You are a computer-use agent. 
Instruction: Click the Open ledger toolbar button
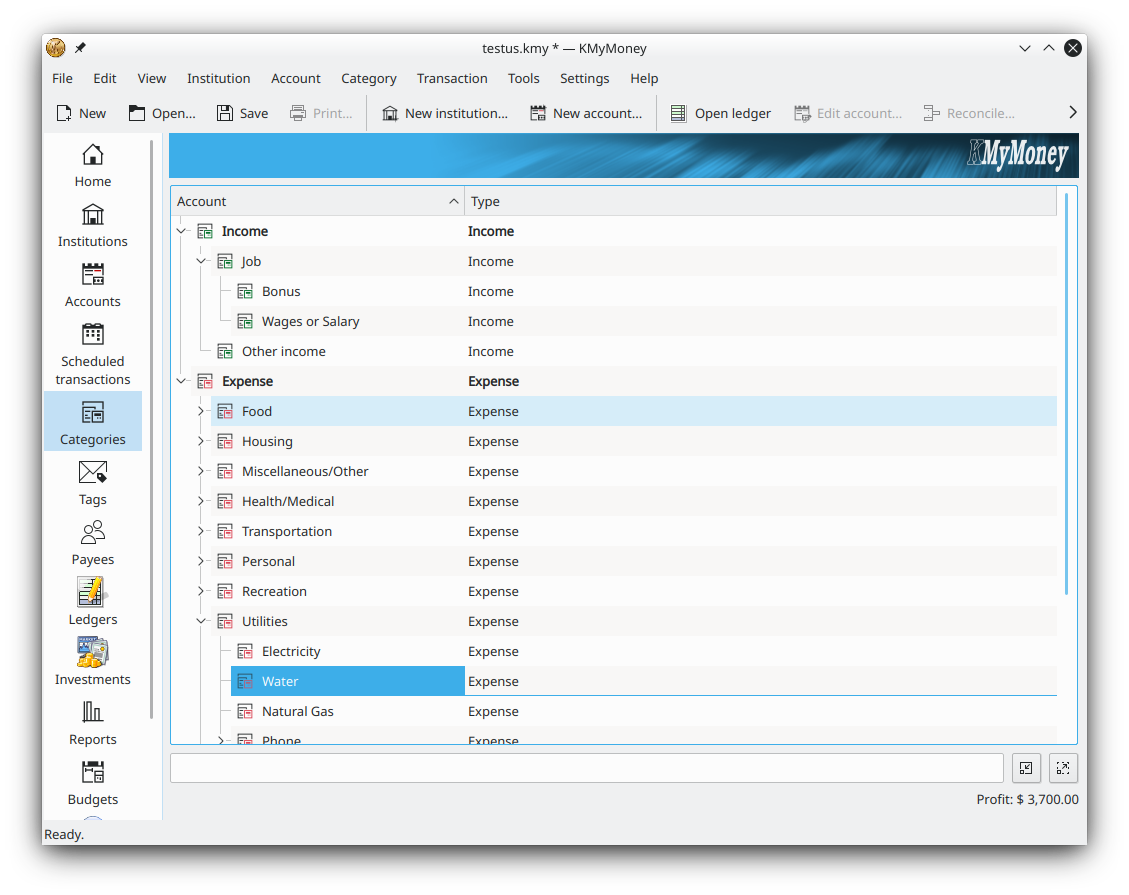(x=720, y=113)
